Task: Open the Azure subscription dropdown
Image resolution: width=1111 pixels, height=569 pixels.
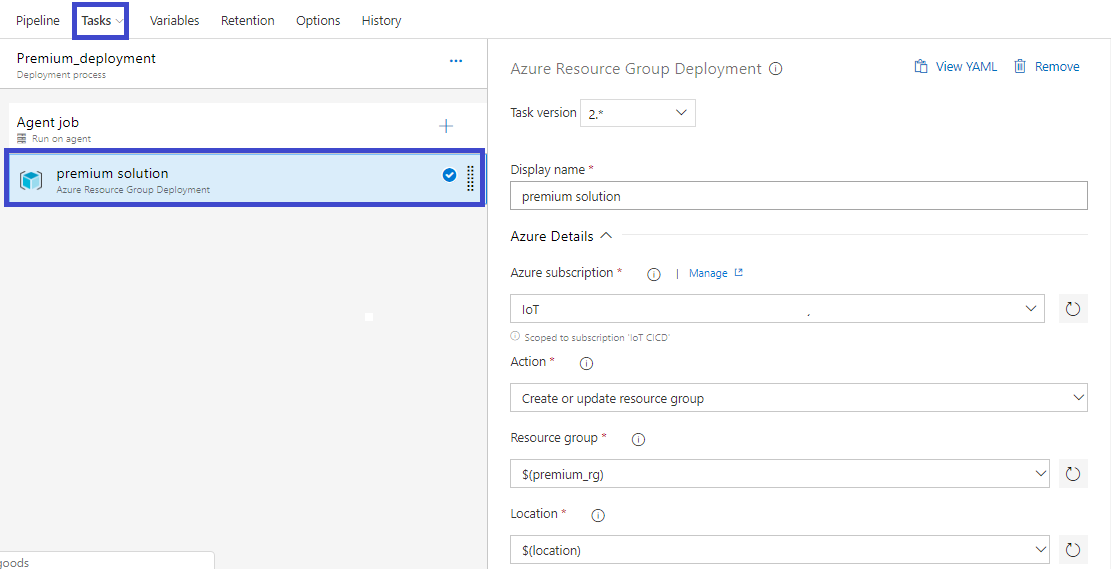Action: 777,309
